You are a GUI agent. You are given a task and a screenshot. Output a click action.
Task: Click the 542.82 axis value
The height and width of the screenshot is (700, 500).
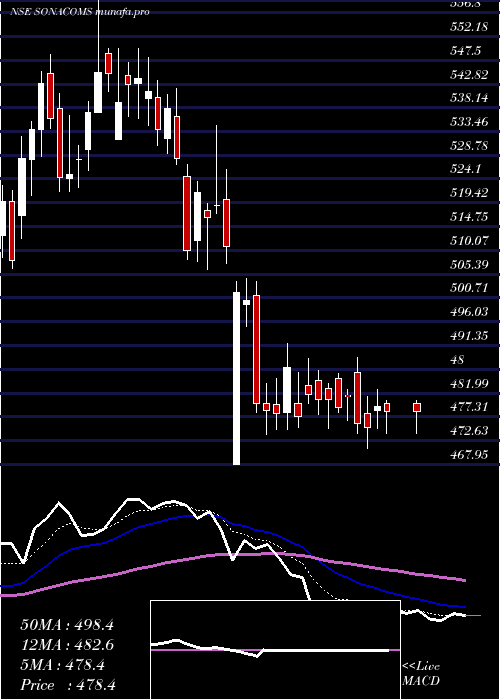(x=469, y=75)
